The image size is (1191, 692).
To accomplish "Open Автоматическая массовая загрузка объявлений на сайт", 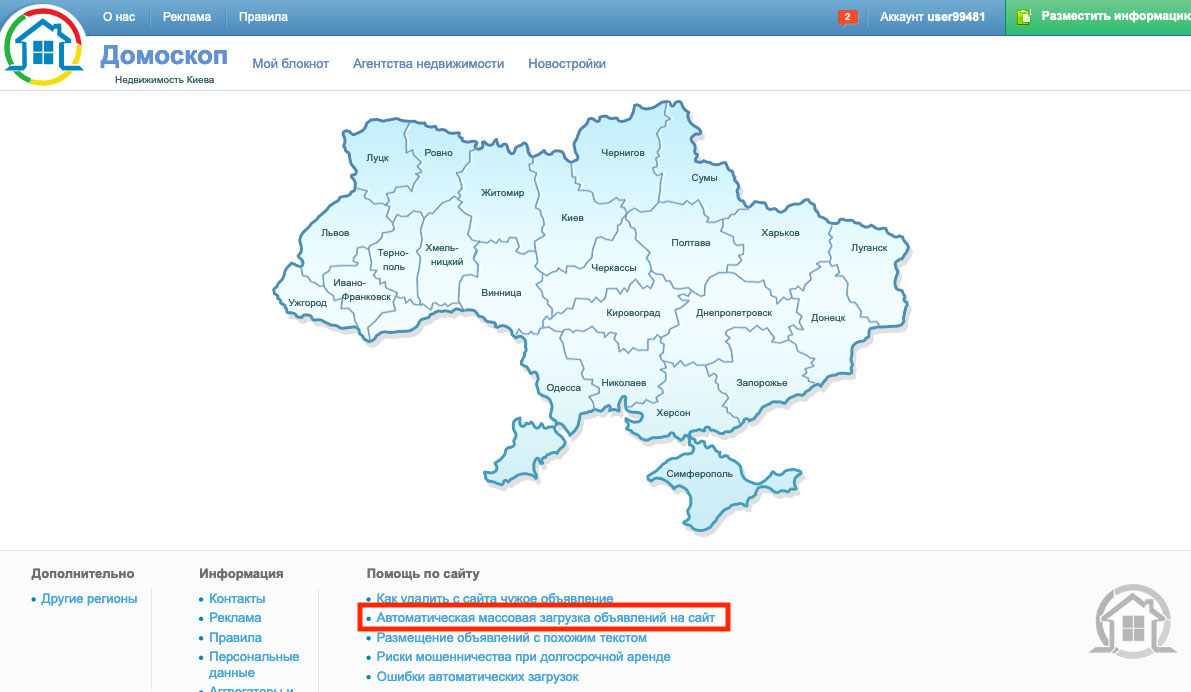I will [x=545, y=618].
